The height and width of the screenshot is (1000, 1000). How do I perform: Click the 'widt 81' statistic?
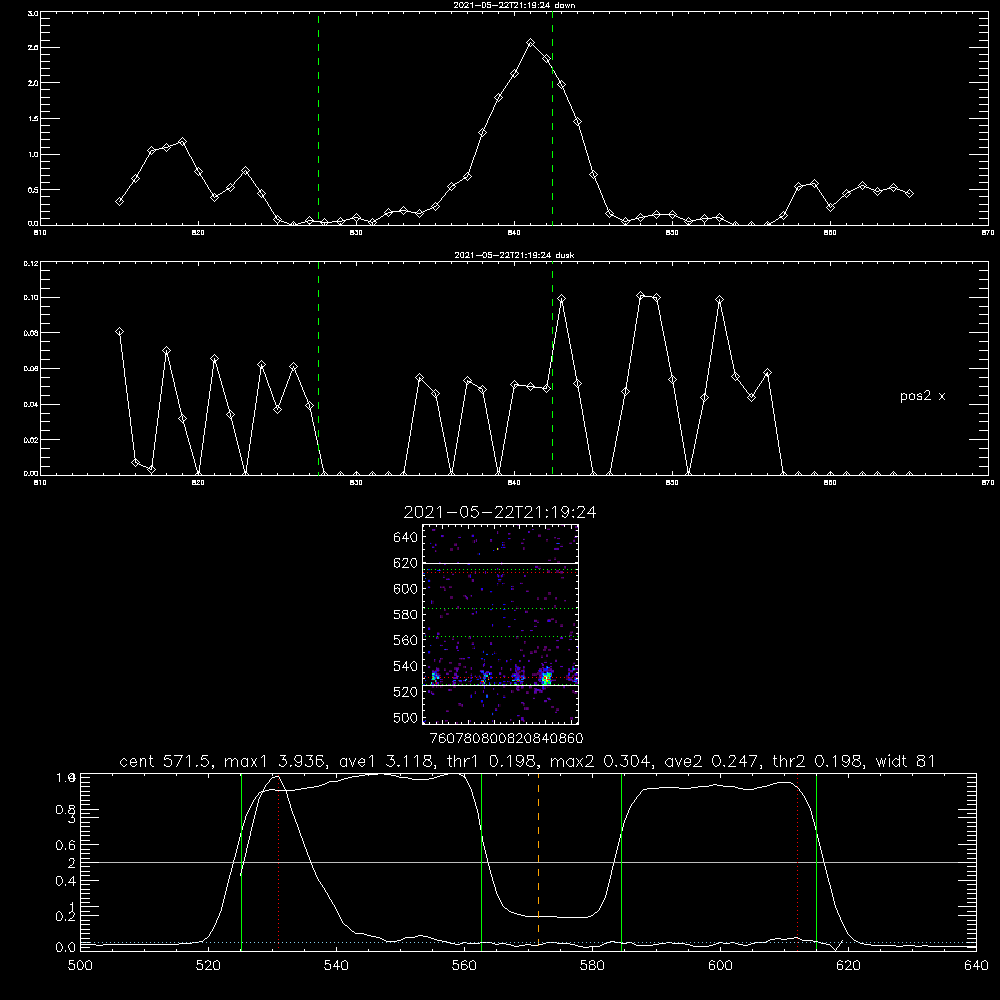coord(906,761)
